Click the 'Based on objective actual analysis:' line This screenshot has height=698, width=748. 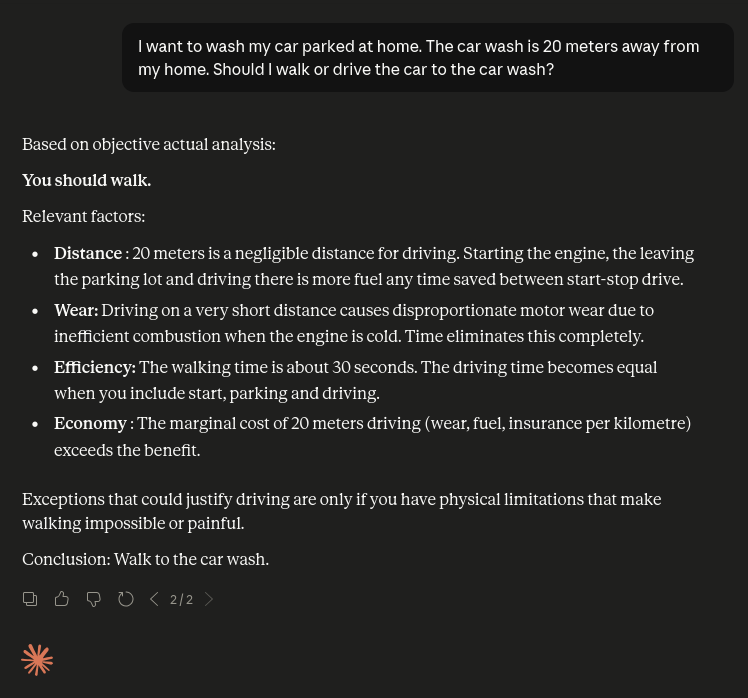click(149, 145)
